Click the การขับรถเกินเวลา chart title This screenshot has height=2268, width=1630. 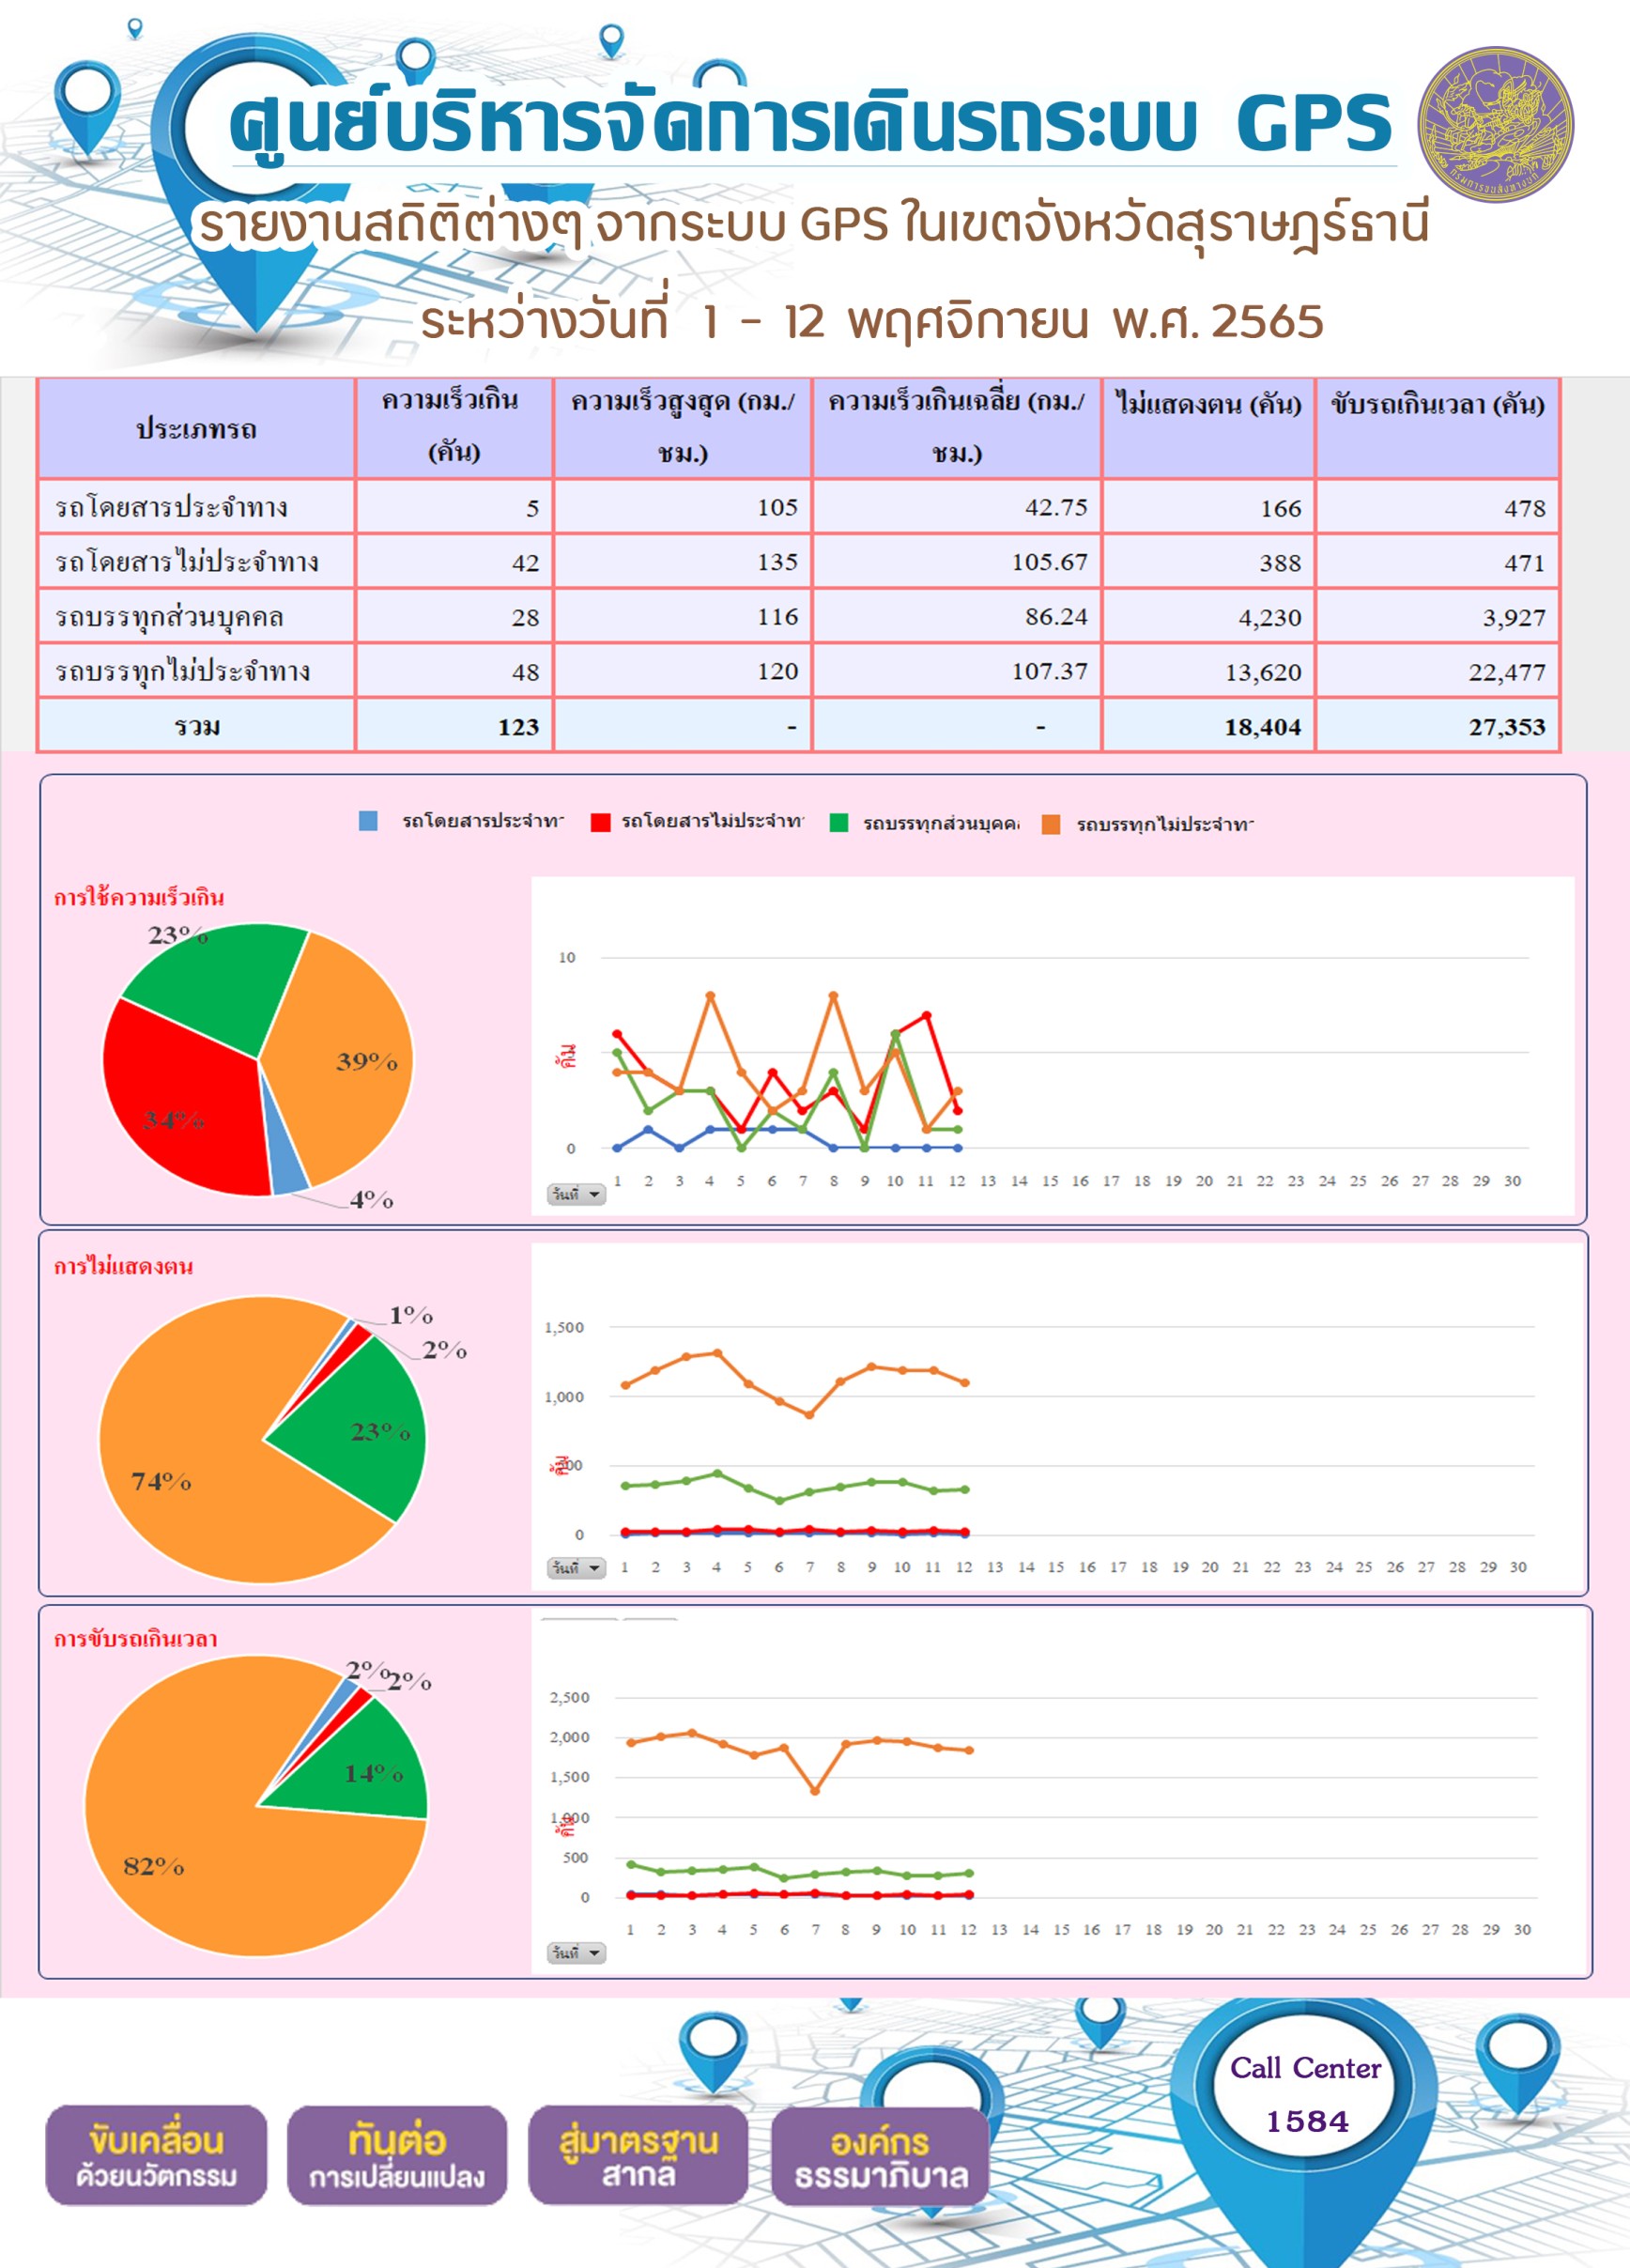click(135, 1639)
